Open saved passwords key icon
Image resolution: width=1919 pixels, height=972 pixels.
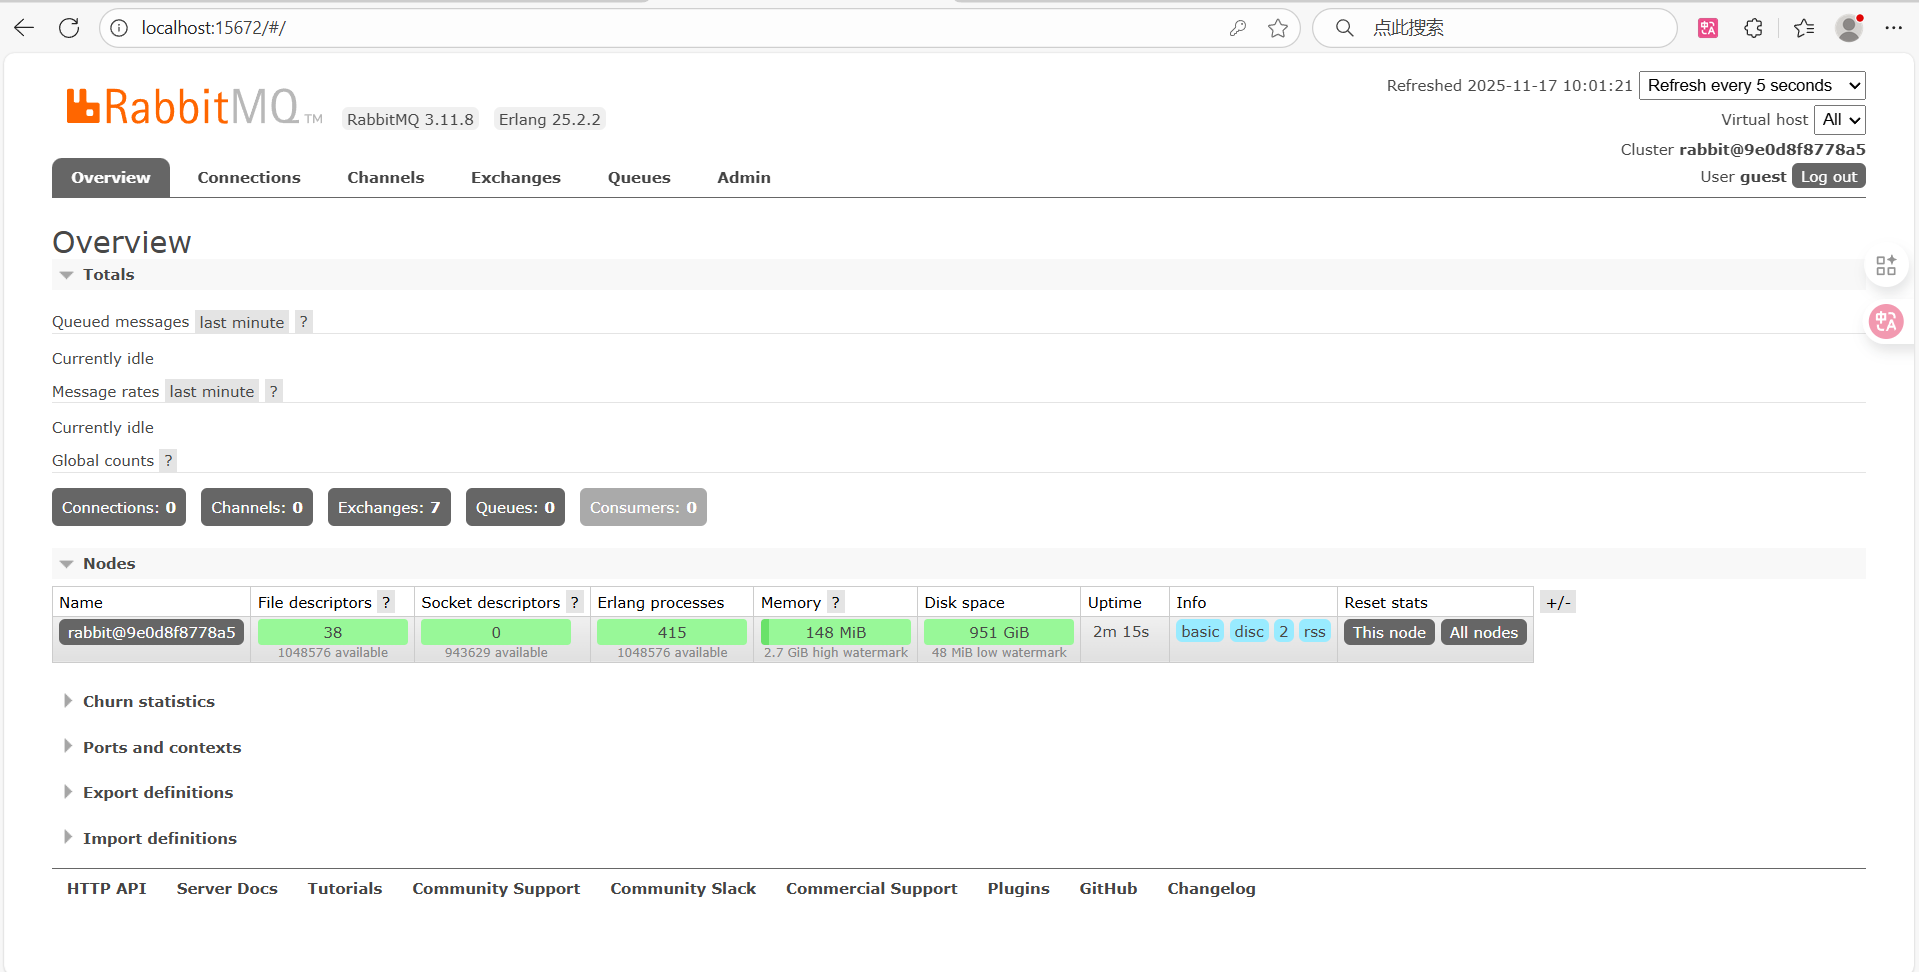click(x=1238, y=28)
